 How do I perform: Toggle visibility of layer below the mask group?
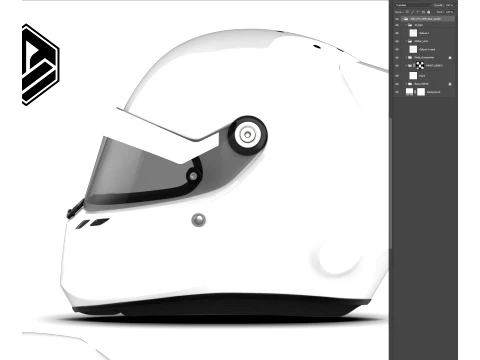coord(397,76)
